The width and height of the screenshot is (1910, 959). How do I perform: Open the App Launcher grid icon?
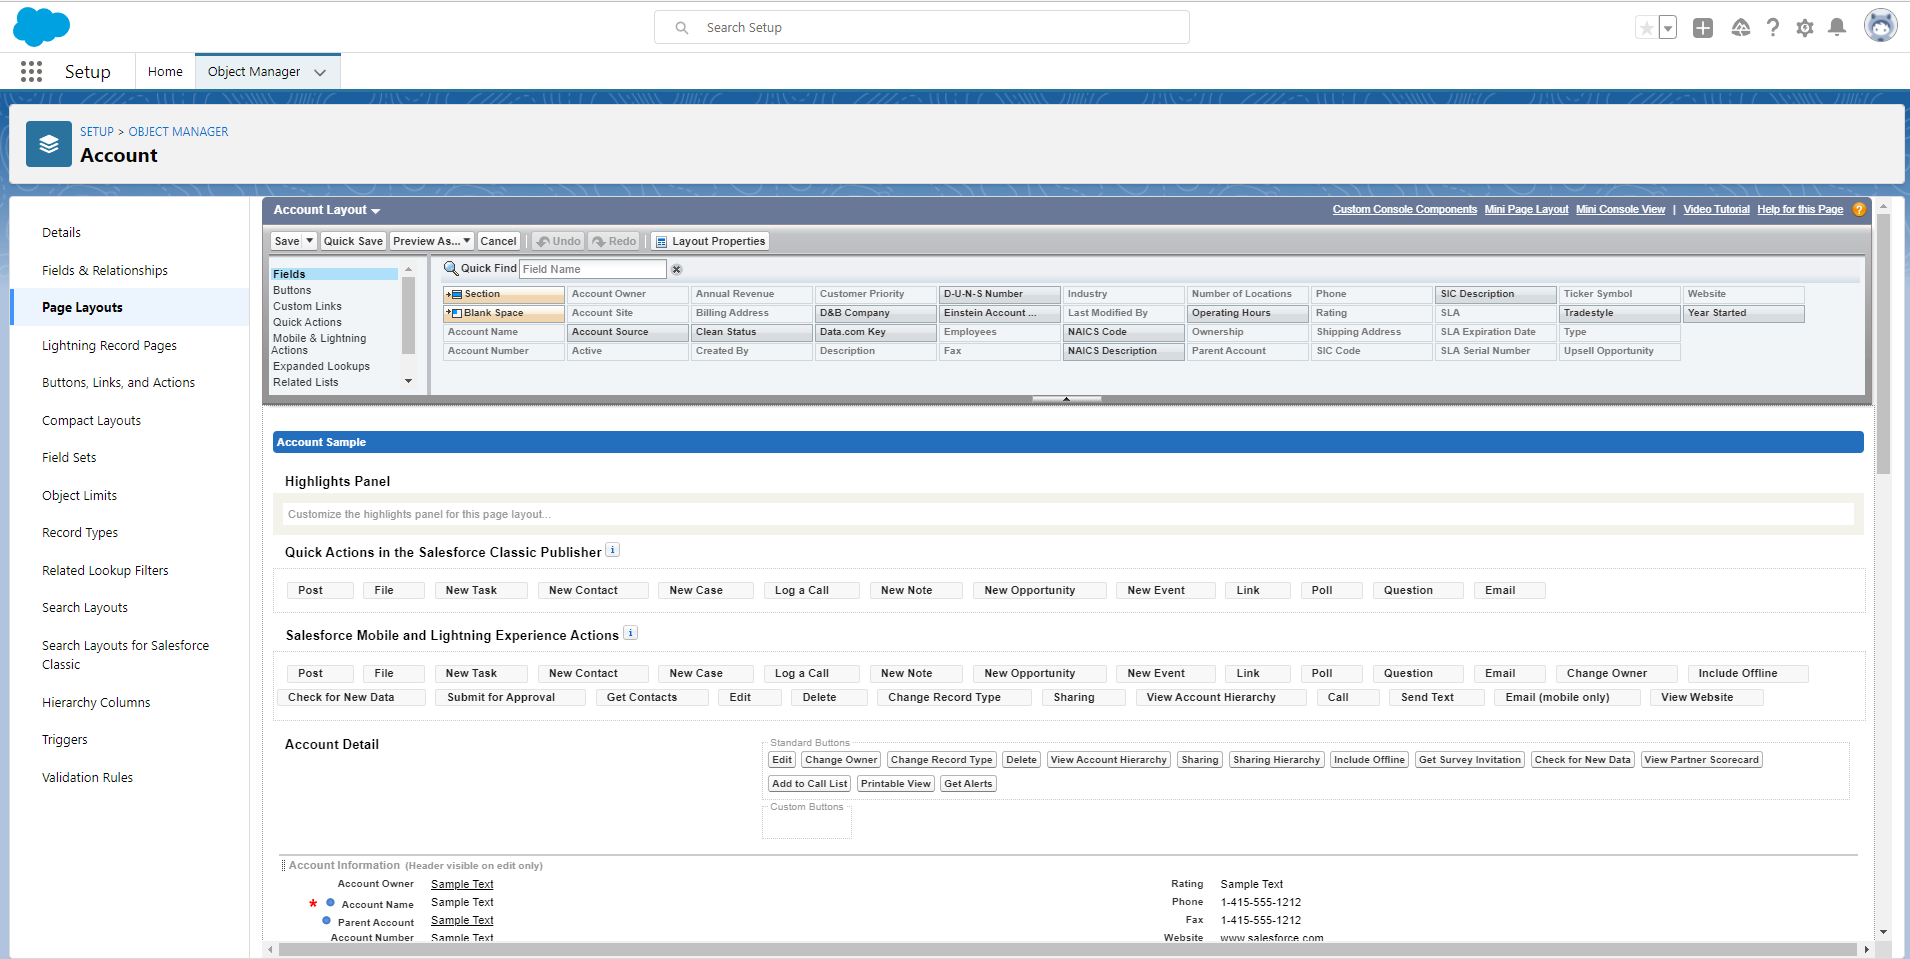(31, 71)
